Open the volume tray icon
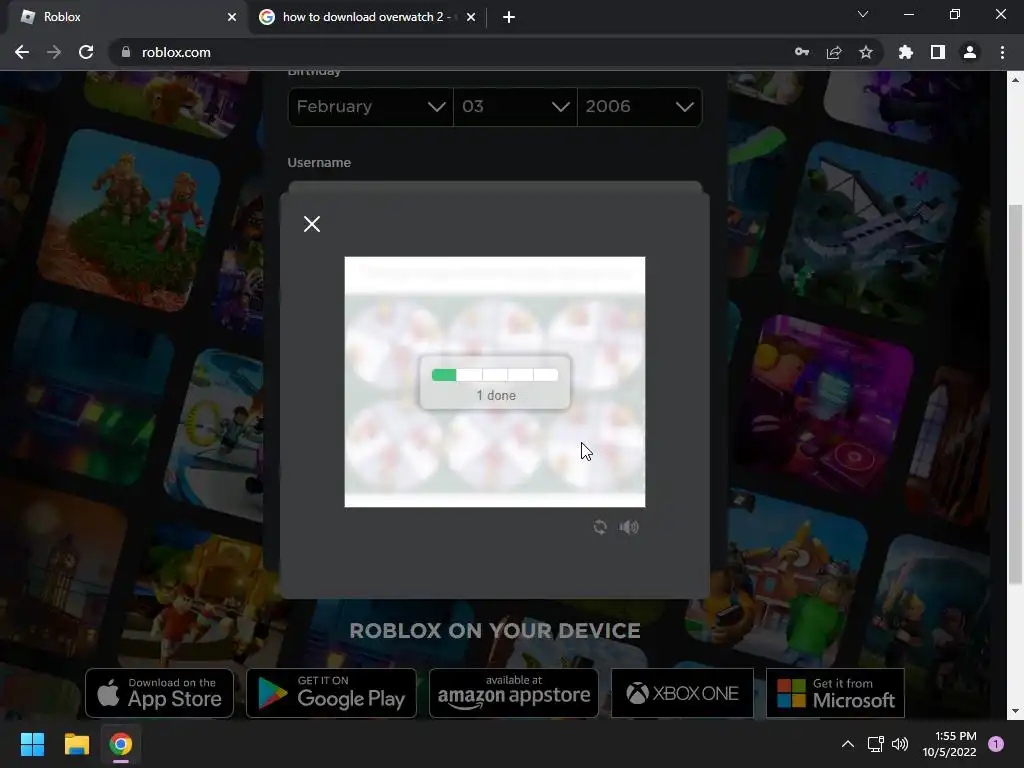The height and width of the screenshot is (768, 1024). coord(900,744)
